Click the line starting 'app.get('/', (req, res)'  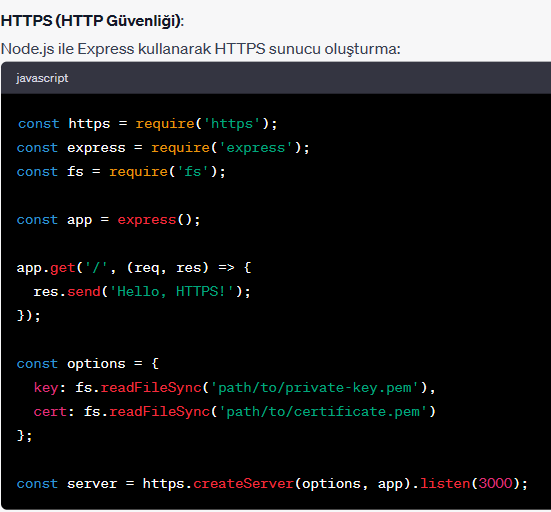[134, 268]
